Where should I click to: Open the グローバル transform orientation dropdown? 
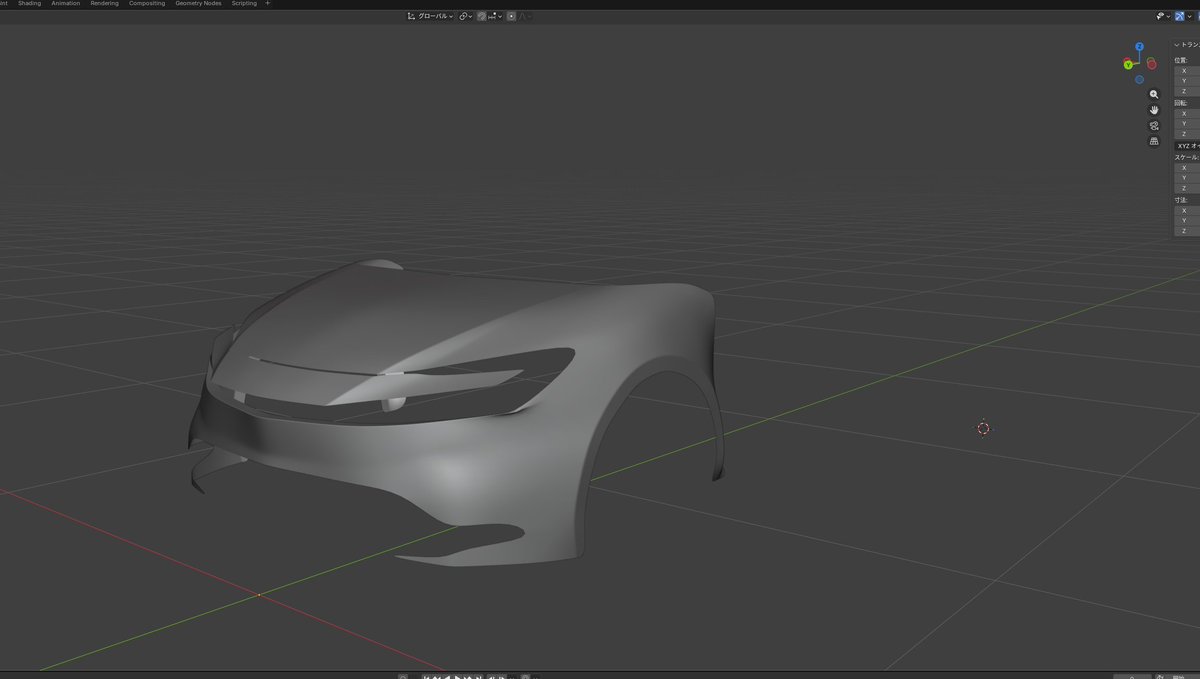point(430,16)
